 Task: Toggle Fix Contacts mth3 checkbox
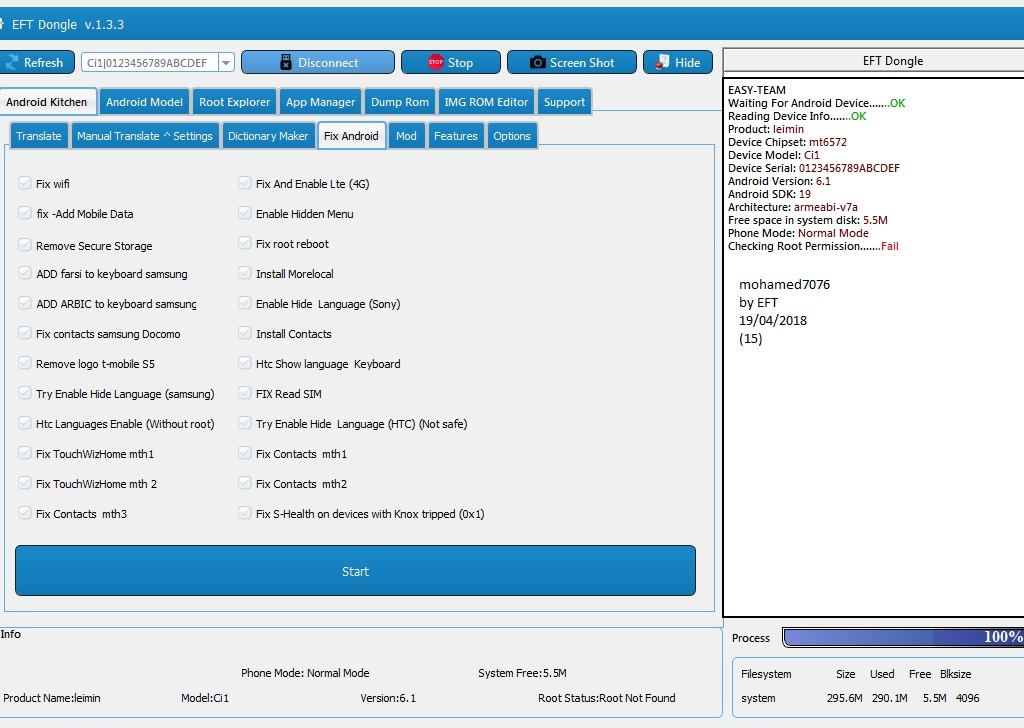25,513
